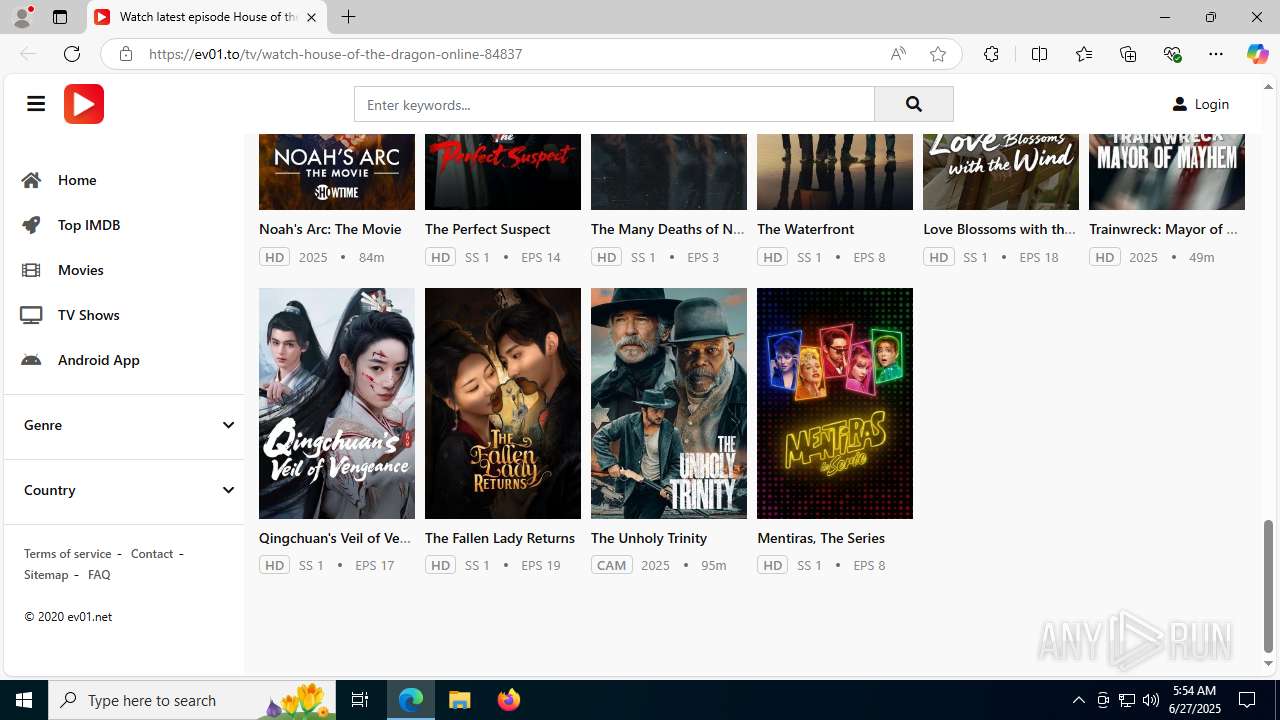
Task: Open Edge profile avatar icon
Action: [22, 17]
